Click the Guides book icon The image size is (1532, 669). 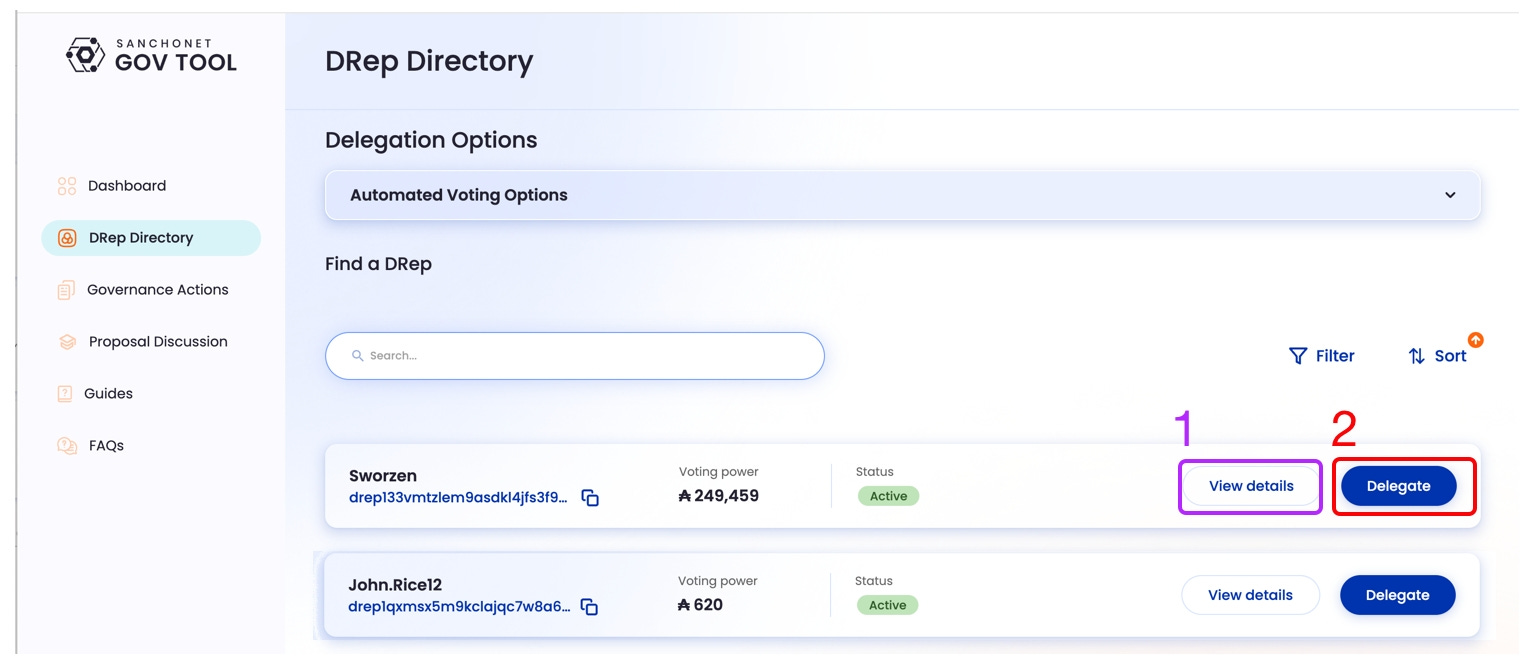(65, 394)
